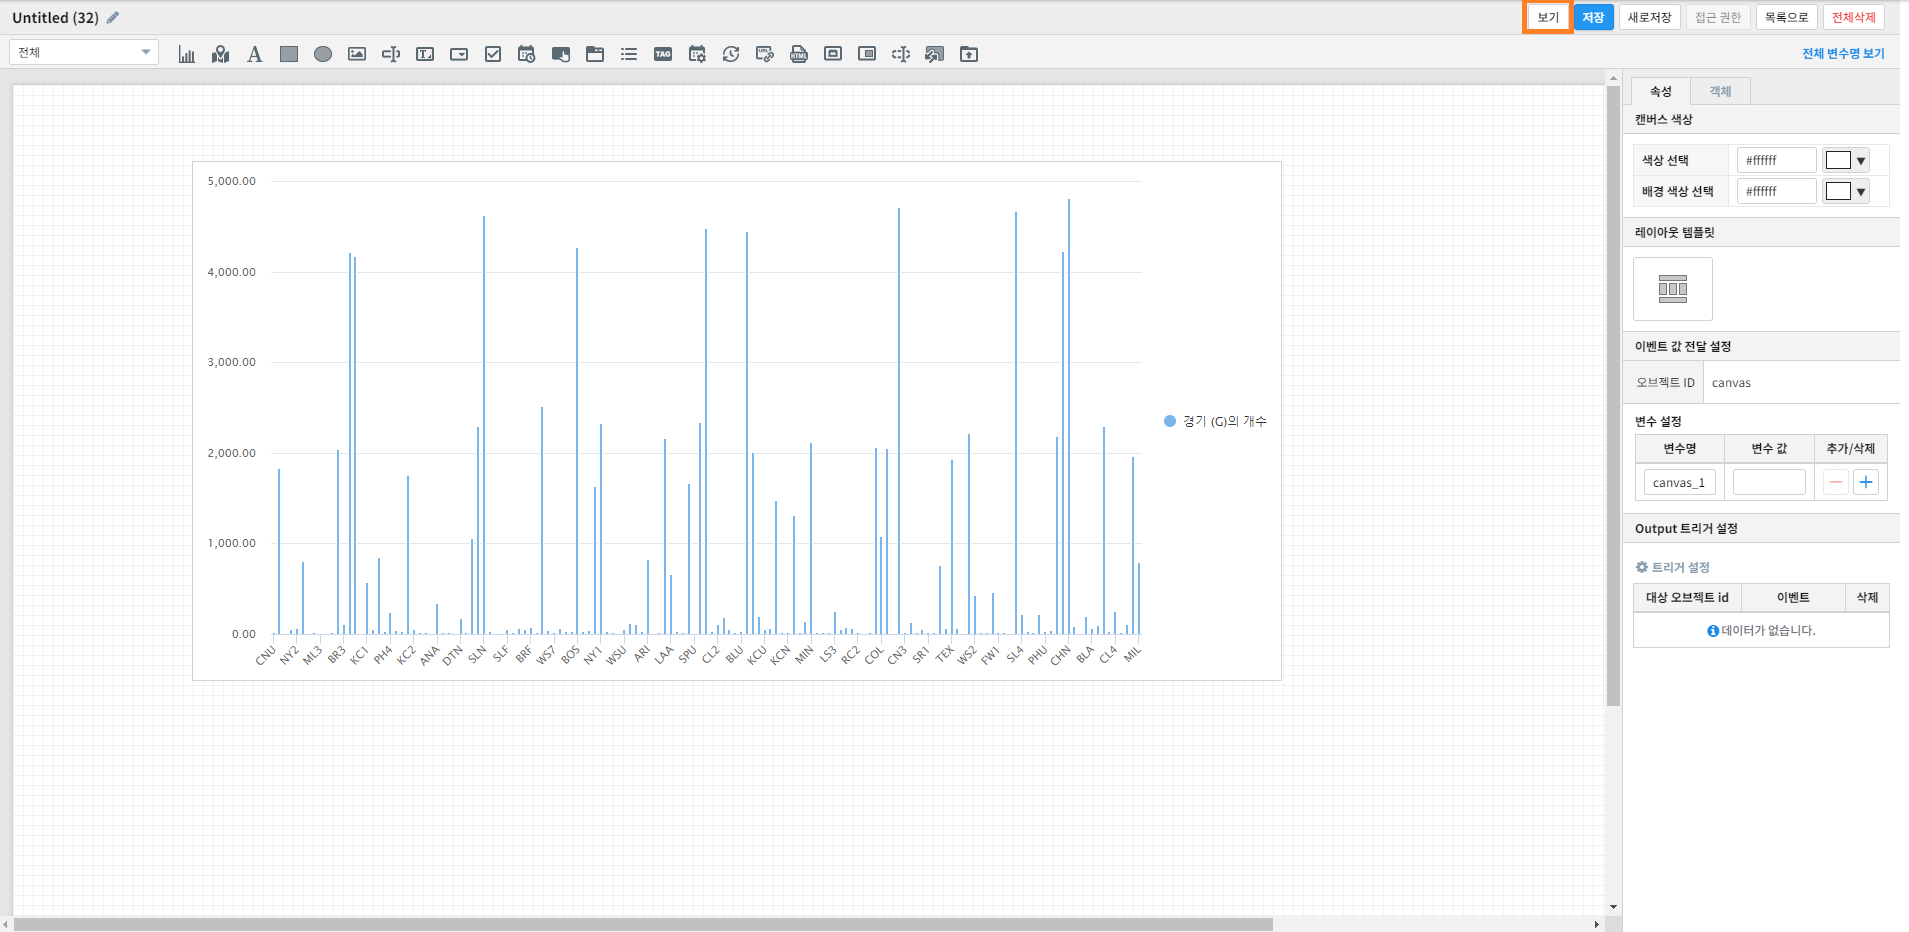Viewport: 1909px width, 932px height.
Task: Add an auto-refresh timer object
Action: pos(731,54)
